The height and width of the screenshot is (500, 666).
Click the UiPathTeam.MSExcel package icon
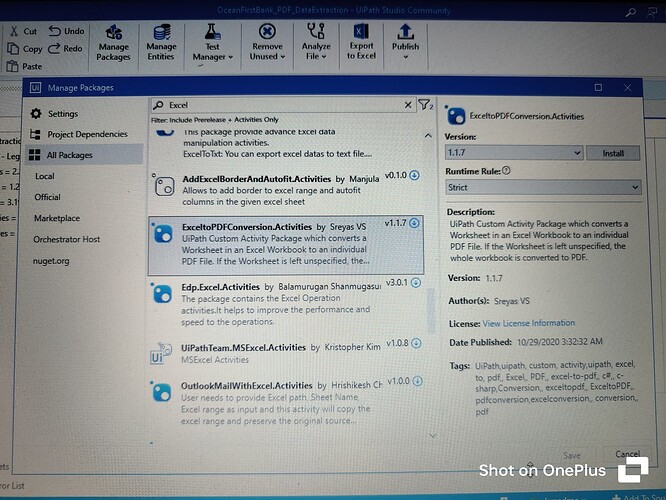click(161, 353)
